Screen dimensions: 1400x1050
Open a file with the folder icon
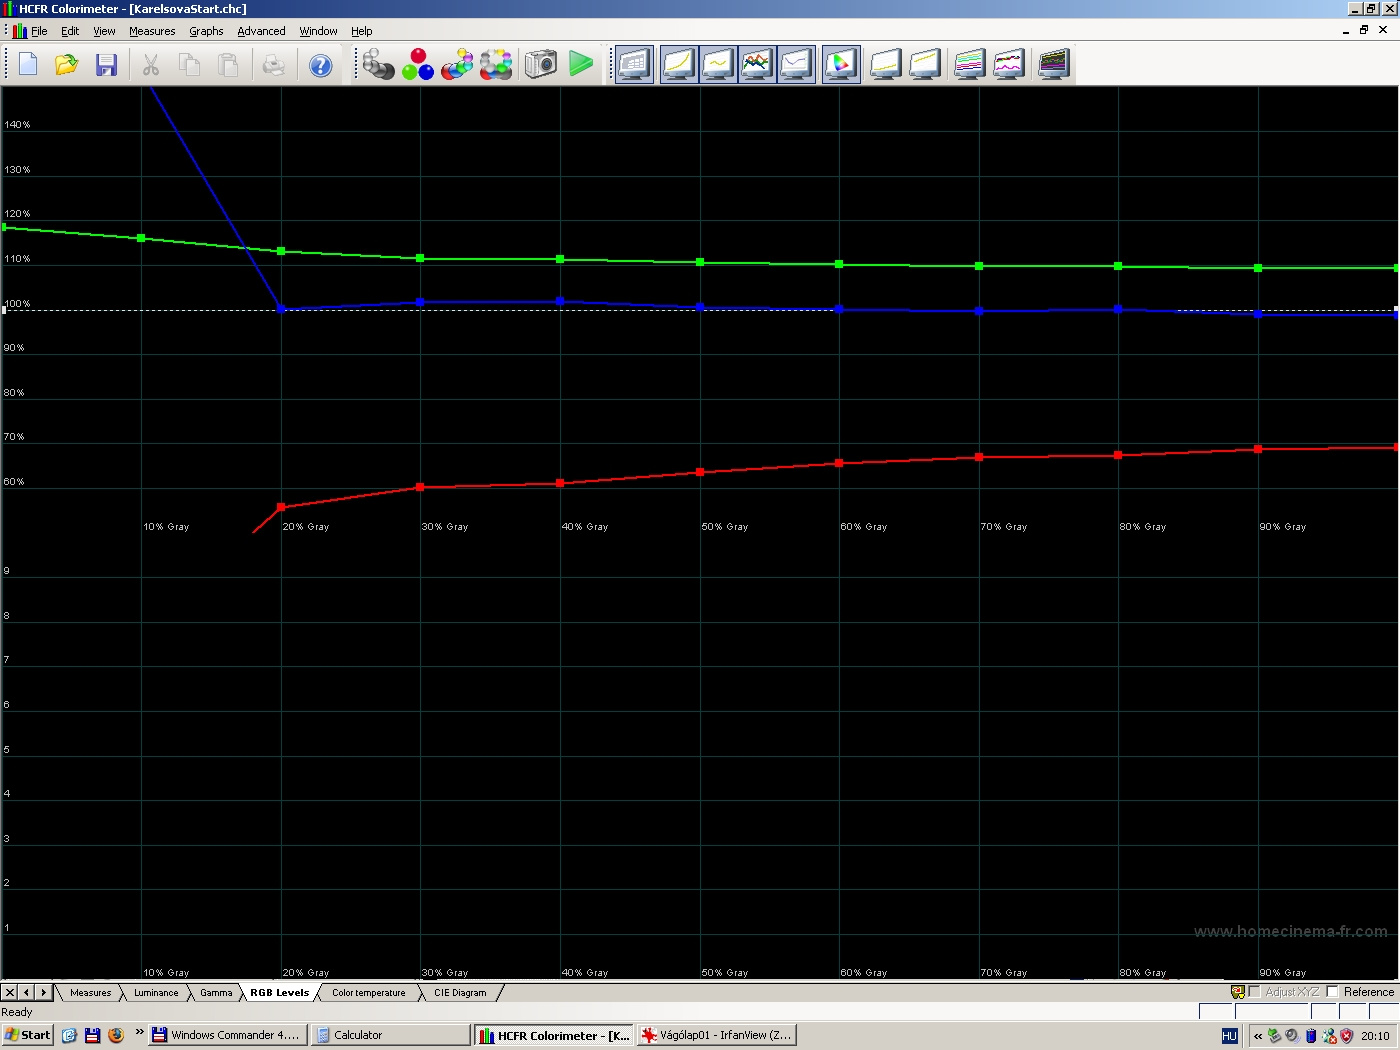[67, 65]
